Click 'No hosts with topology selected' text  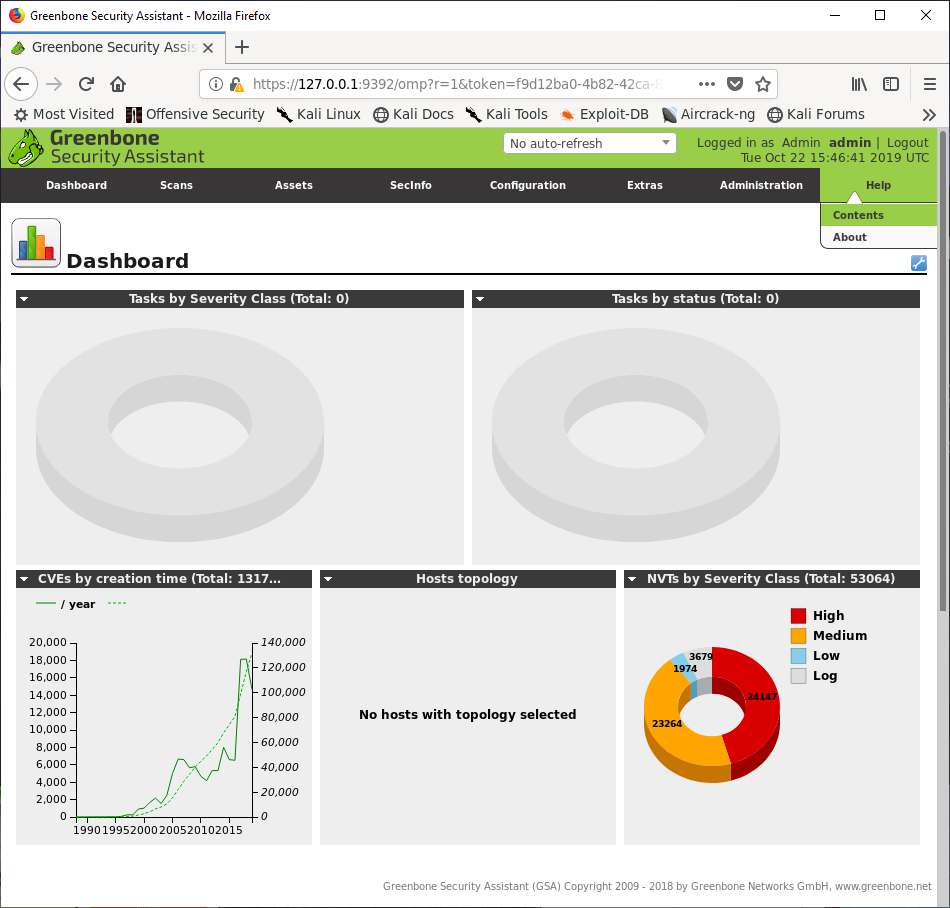(x=467, y=715)
